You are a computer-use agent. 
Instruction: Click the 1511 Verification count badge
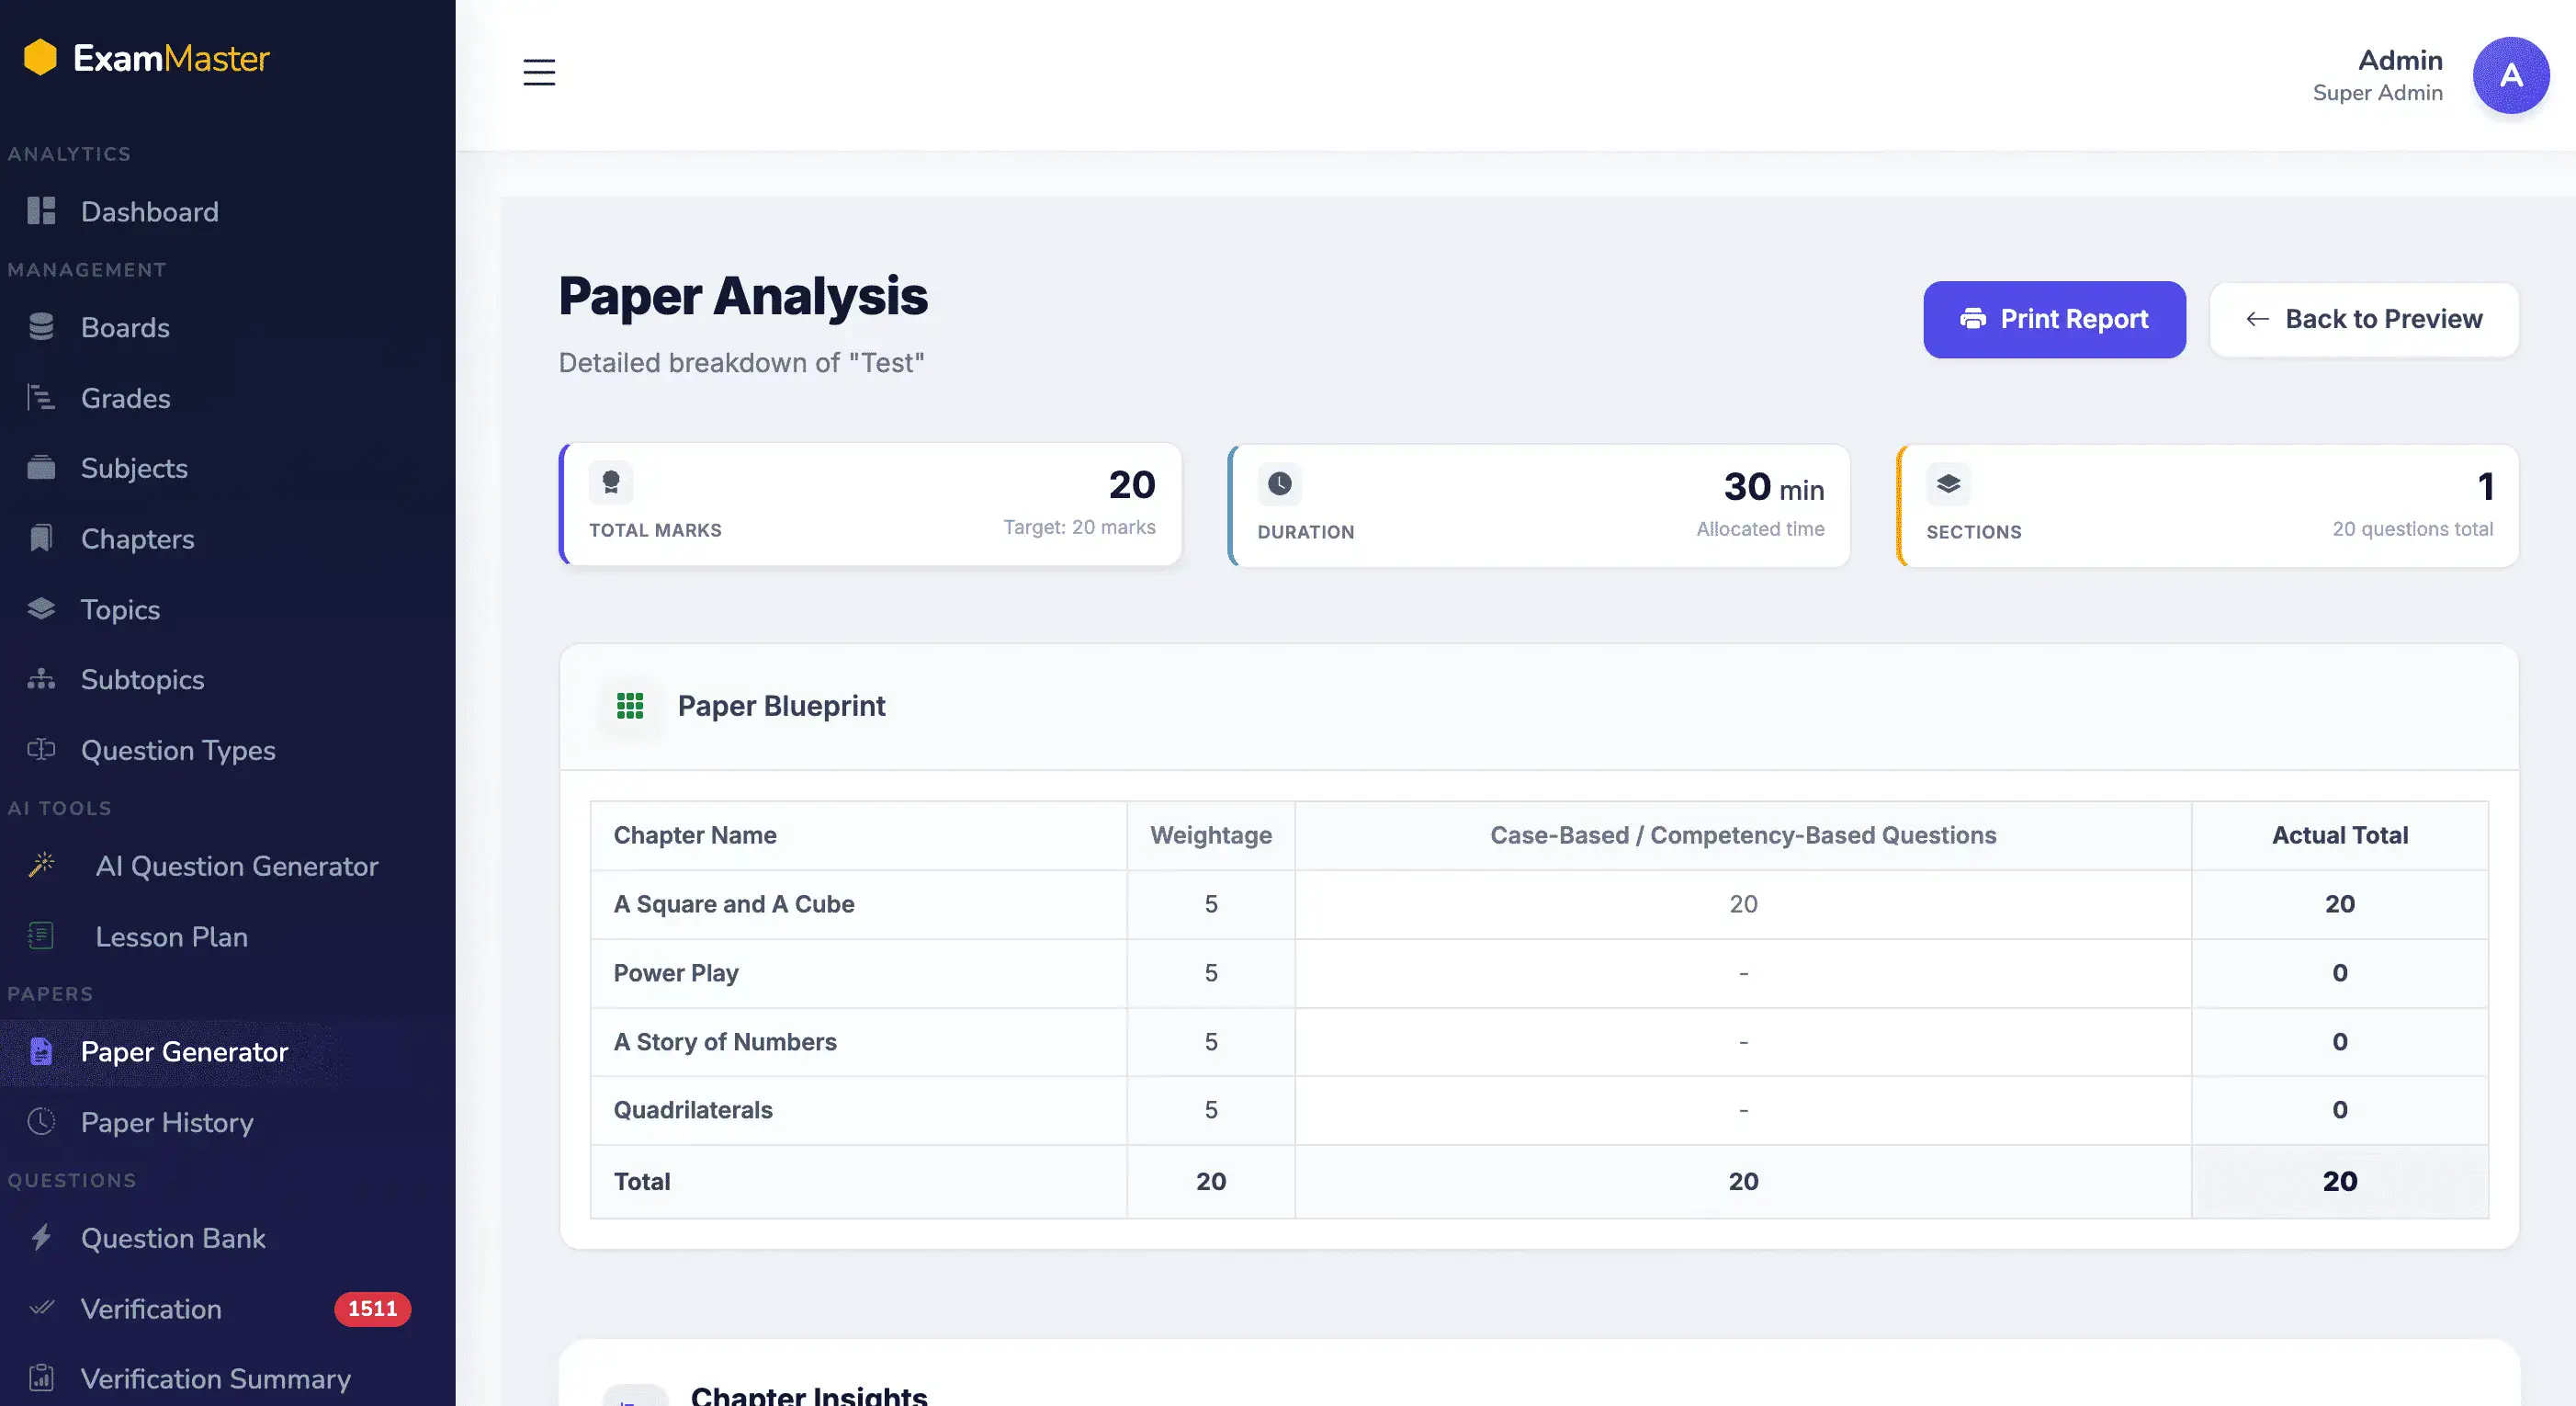(372, 1308)
